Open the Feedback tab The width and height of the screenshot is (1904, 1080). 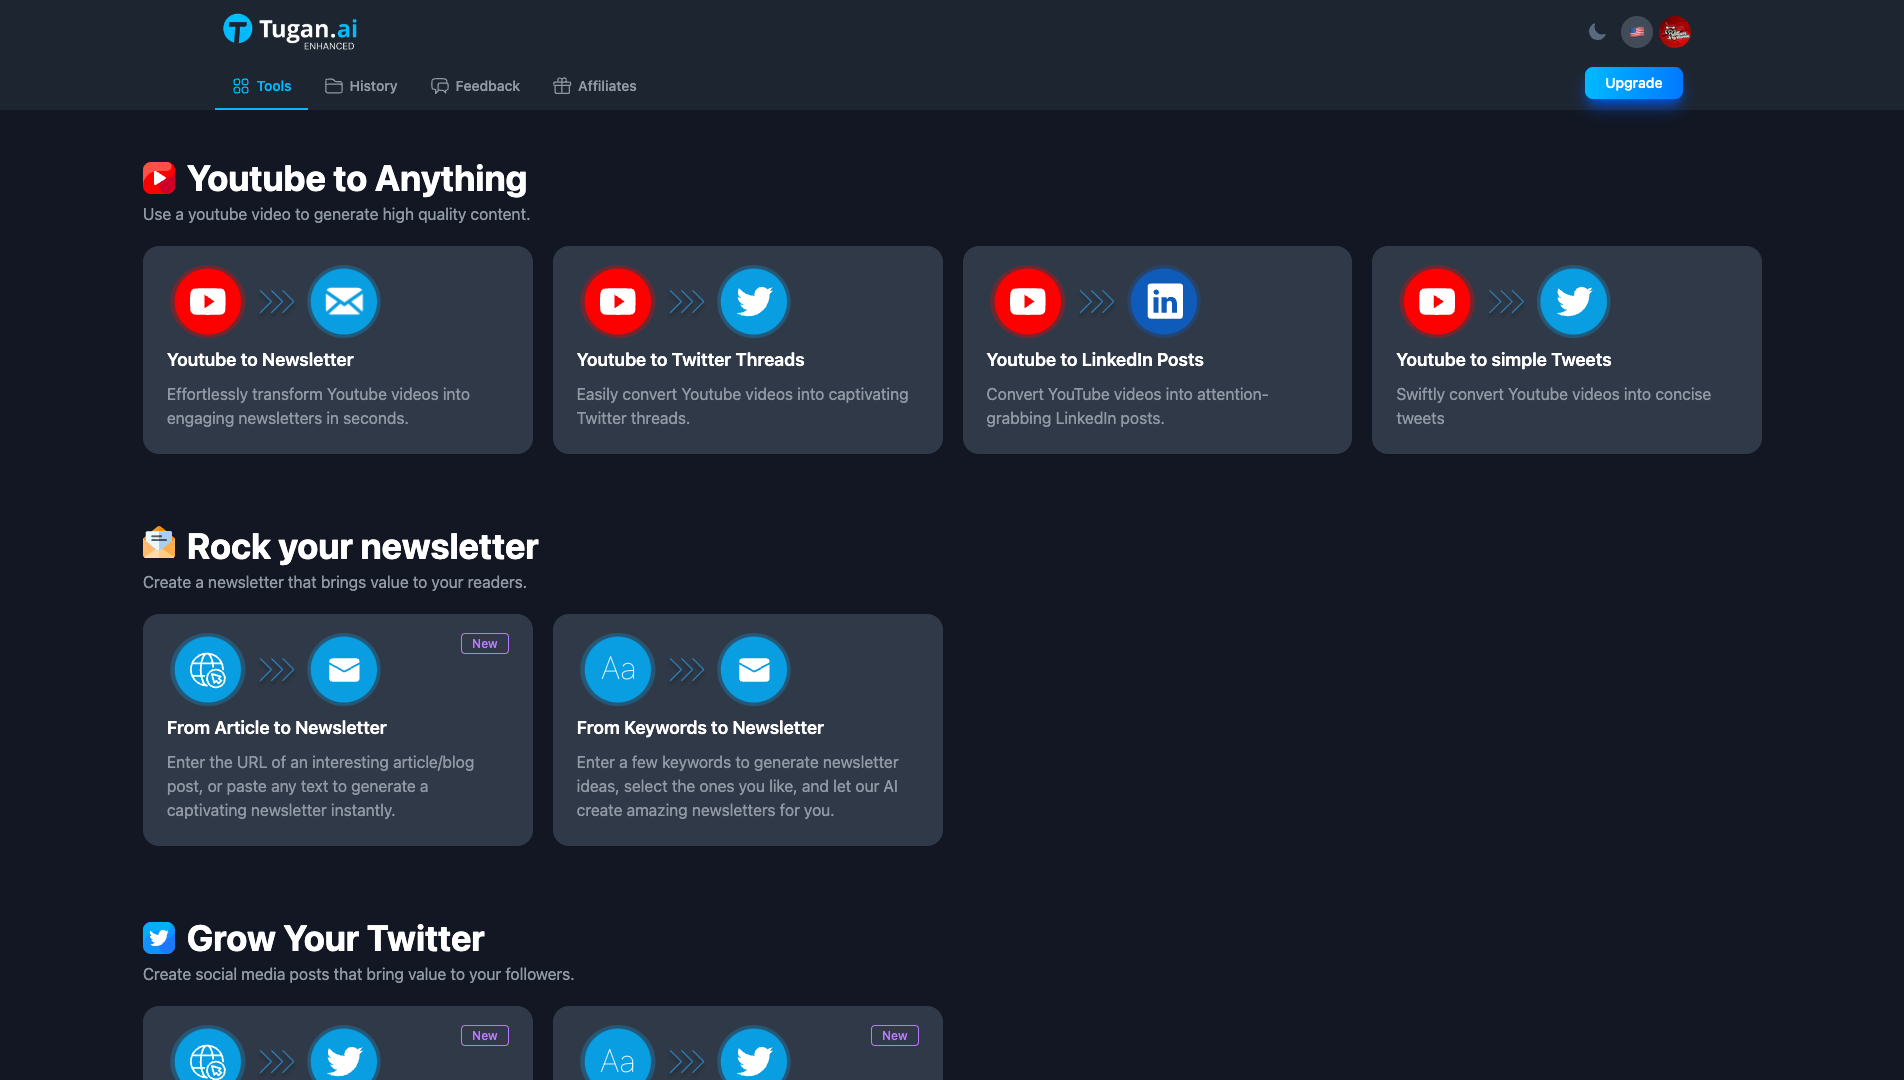(x=475, y=86)
